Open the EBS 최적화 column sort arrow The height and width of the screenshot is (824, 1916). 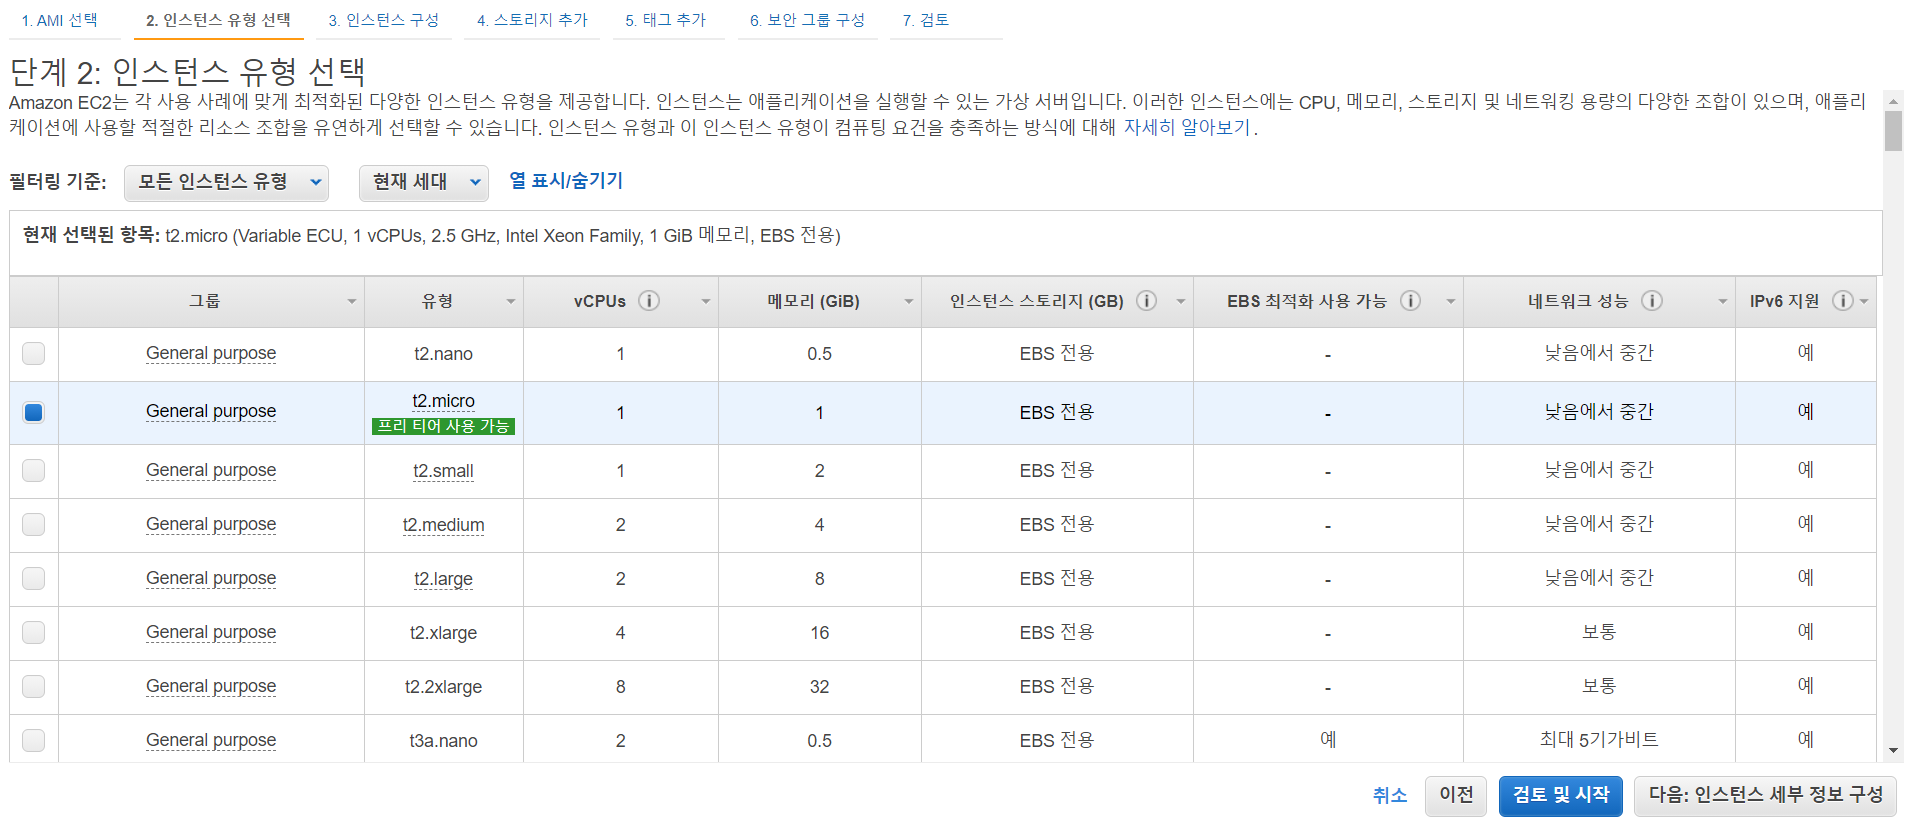coord(1450,302)
